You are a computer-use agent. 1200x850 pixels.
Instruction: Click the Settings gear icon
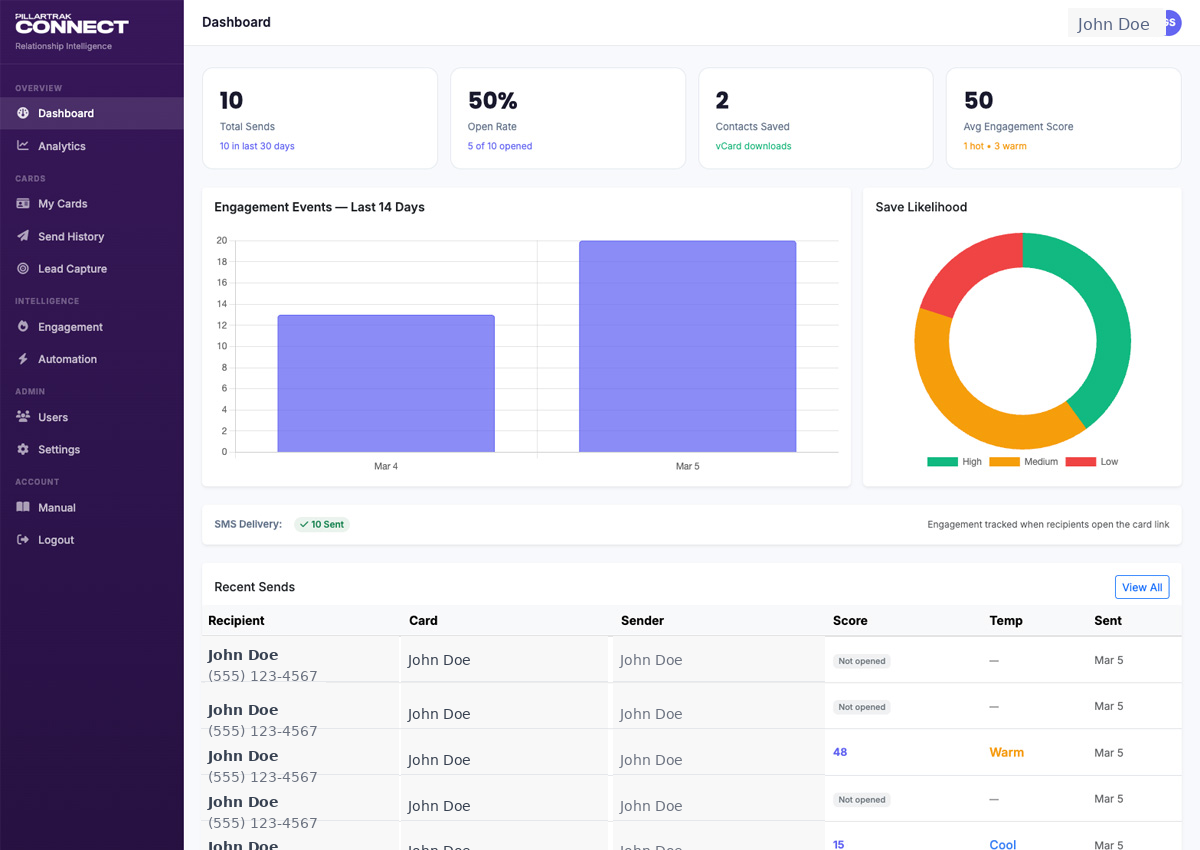(x=24, y=449)
